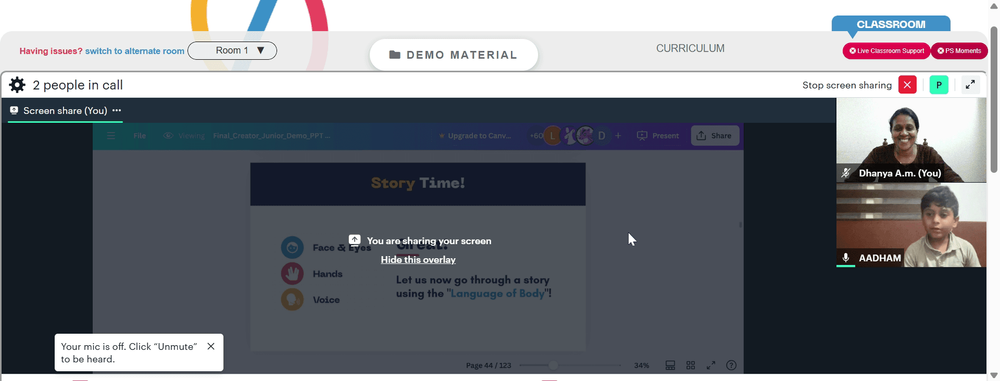Click the "Stop screen sharing" label
Screen dimensions: 1000x381
pyautogui.click(x=847, y=85)
